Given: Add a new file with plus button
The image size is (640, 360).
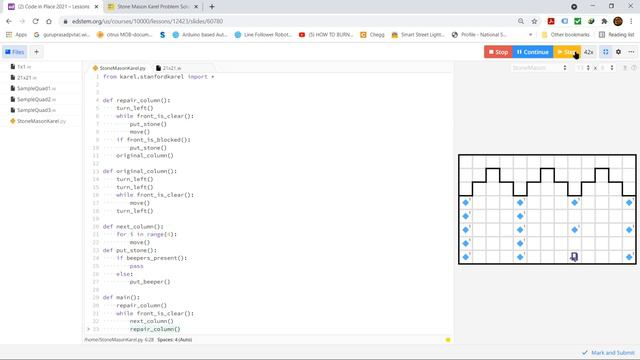Looking at the screenshot, I should (x=36, y=52).
